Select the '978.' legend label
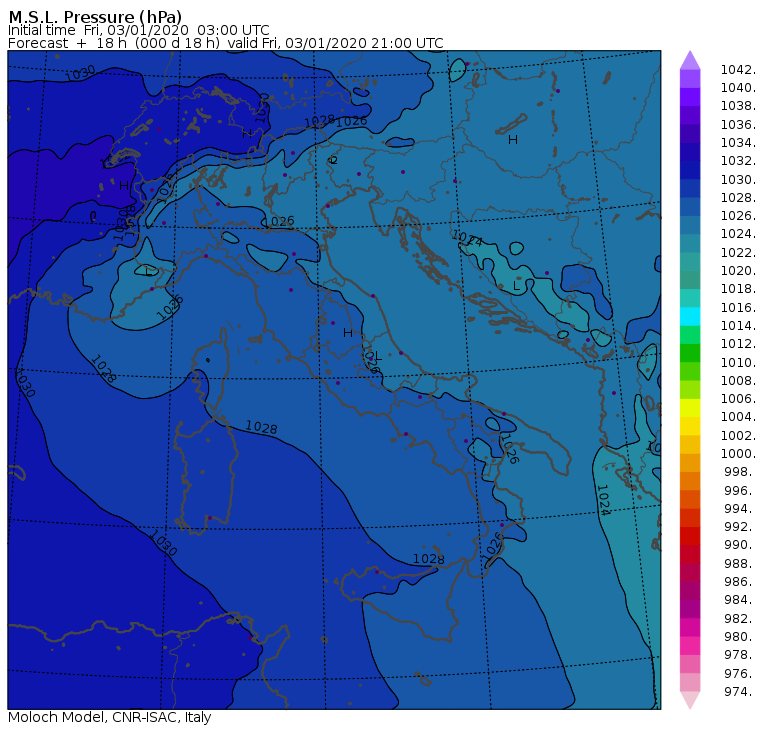This screenshot has width=760, height=731. point(740,655)
